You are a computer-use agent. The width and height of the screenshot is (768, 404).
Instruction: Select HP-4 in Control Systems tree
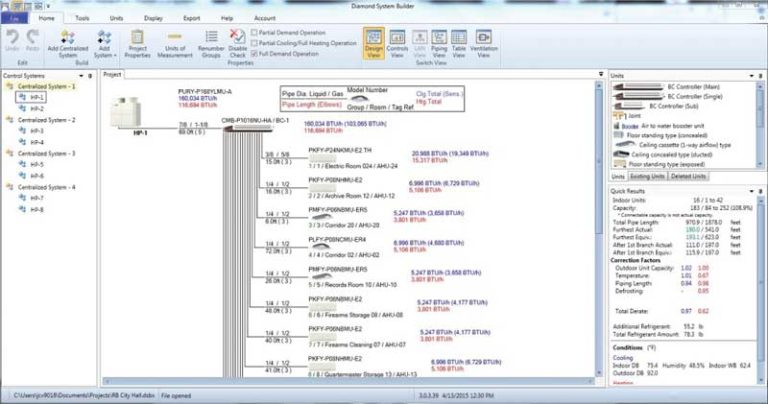pos(37,142)
